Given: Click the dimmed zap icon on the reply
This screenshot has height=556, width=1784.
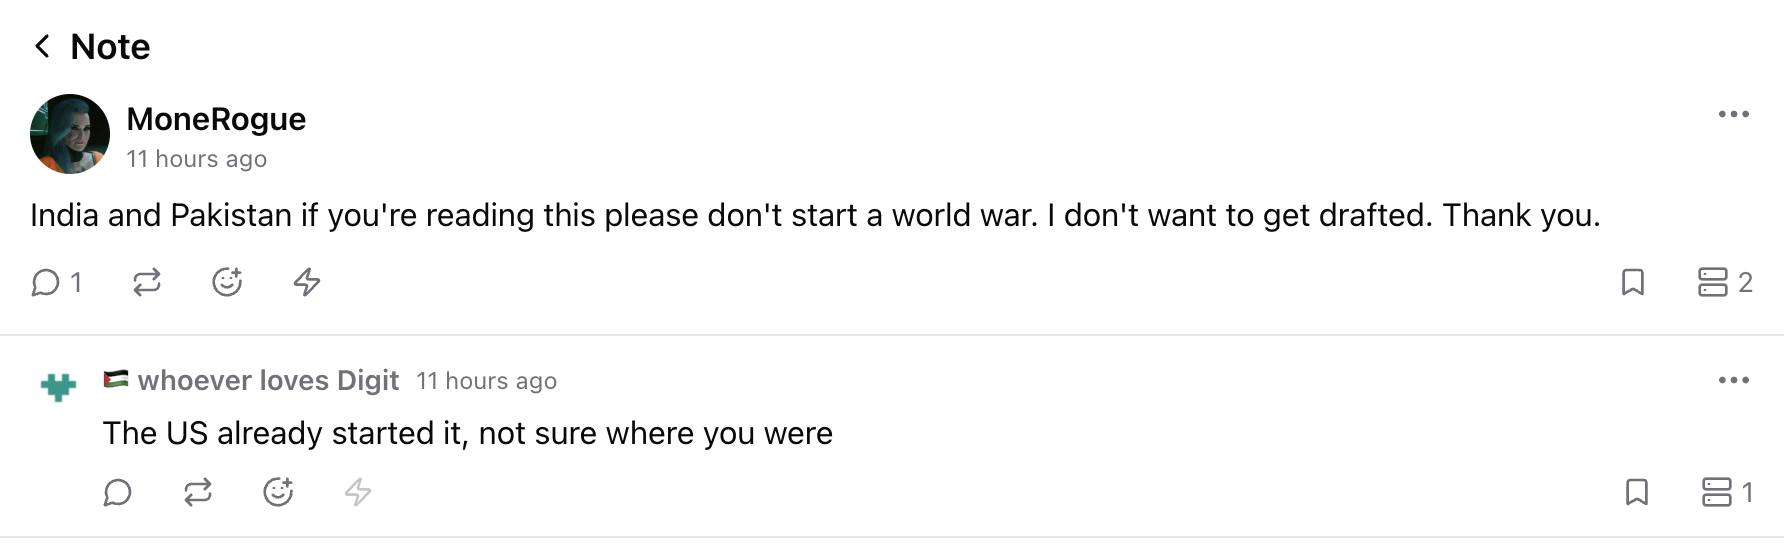Looking at the screenshot, I should (x=358, y=493).
